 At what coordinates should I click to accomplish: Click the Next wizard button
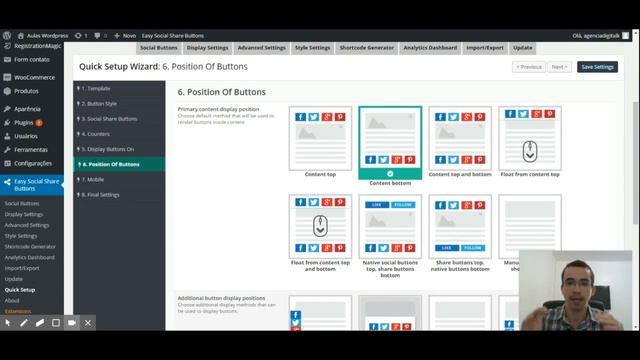559,67
